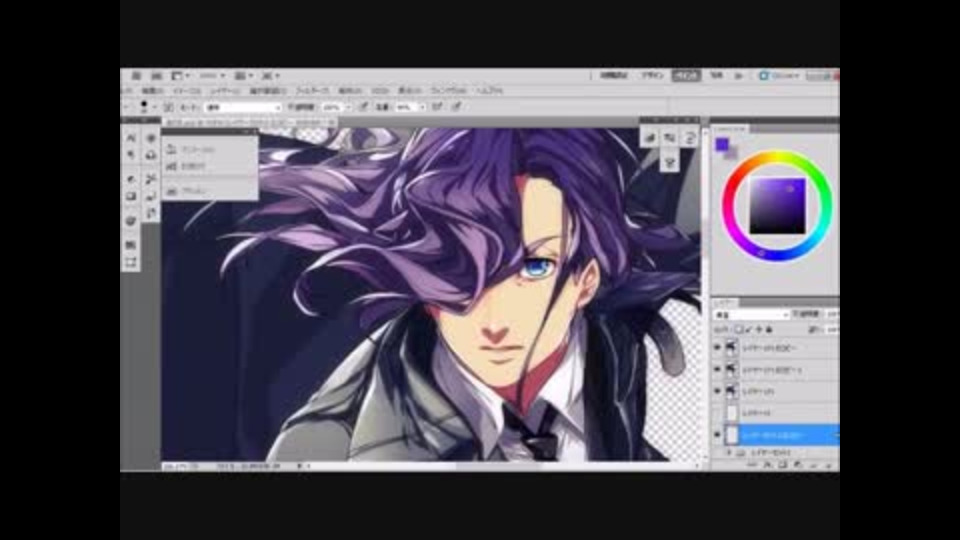This screenshot has height=540, width=960.
Task: Open the flow slider arrow in options bar
Action: click(422, 107)
